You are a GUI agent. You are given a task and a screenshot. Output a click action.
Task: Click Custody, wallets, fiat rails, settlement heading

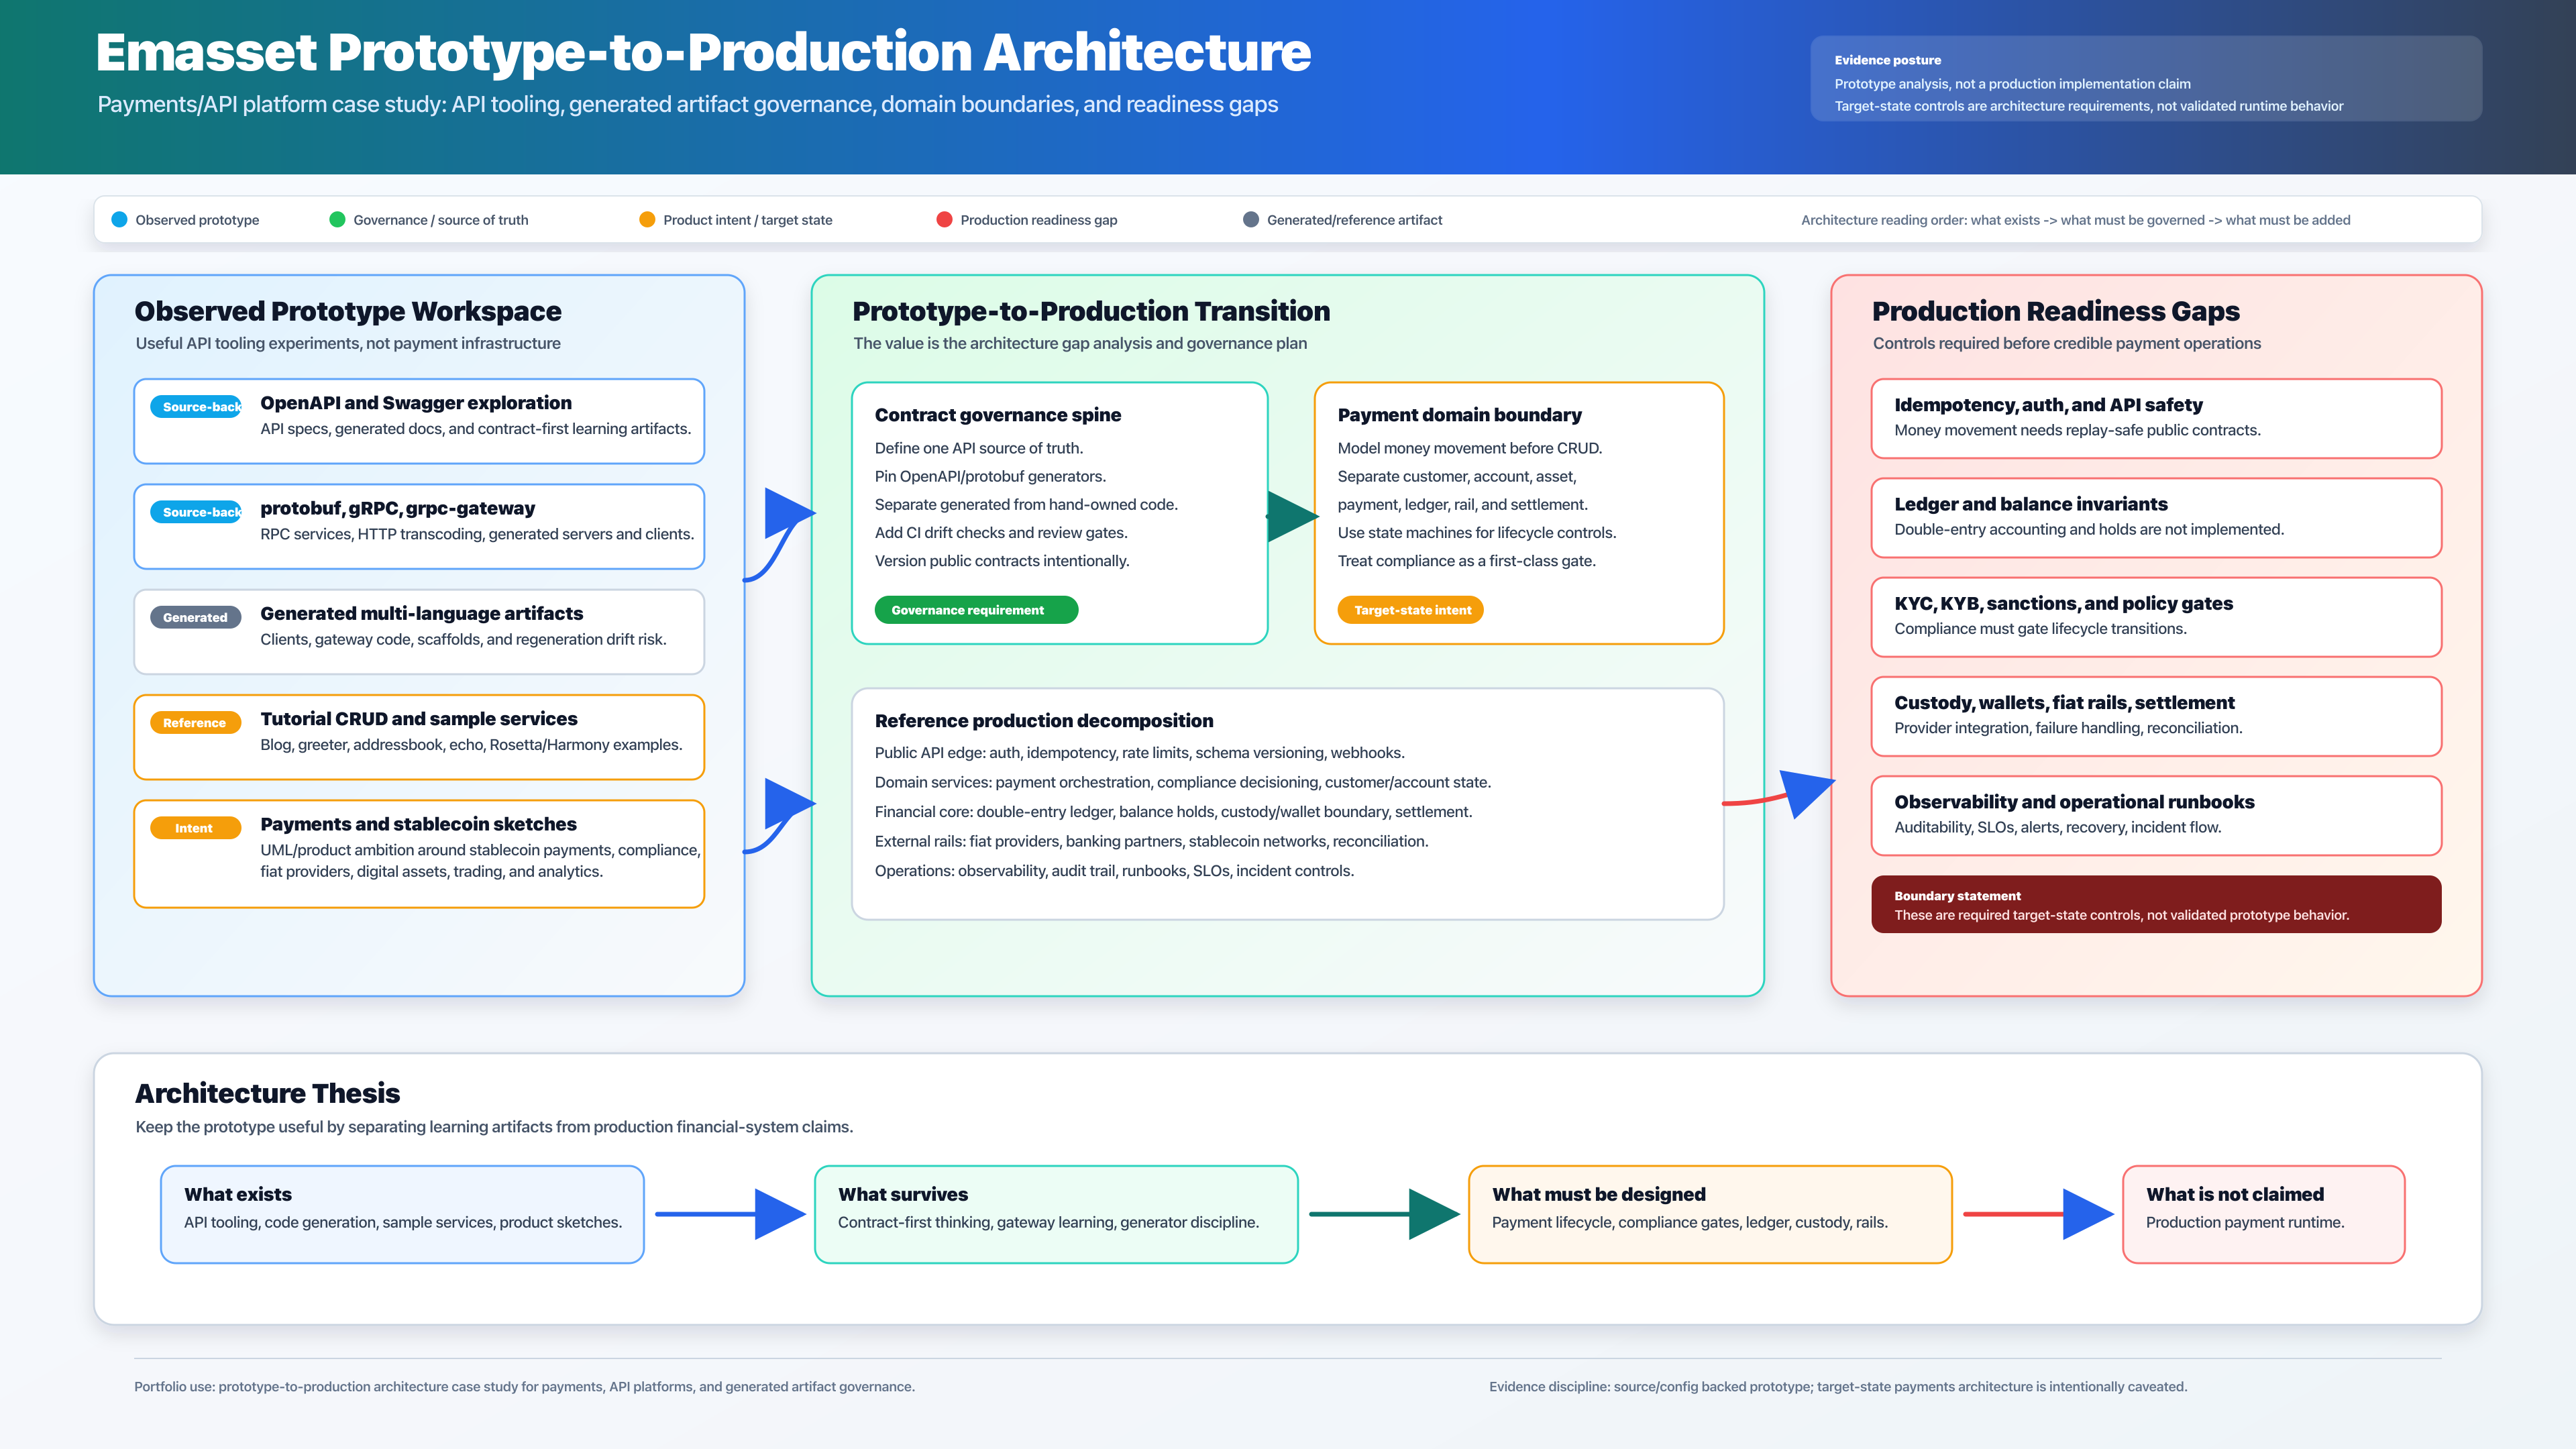click(2064, 703)
